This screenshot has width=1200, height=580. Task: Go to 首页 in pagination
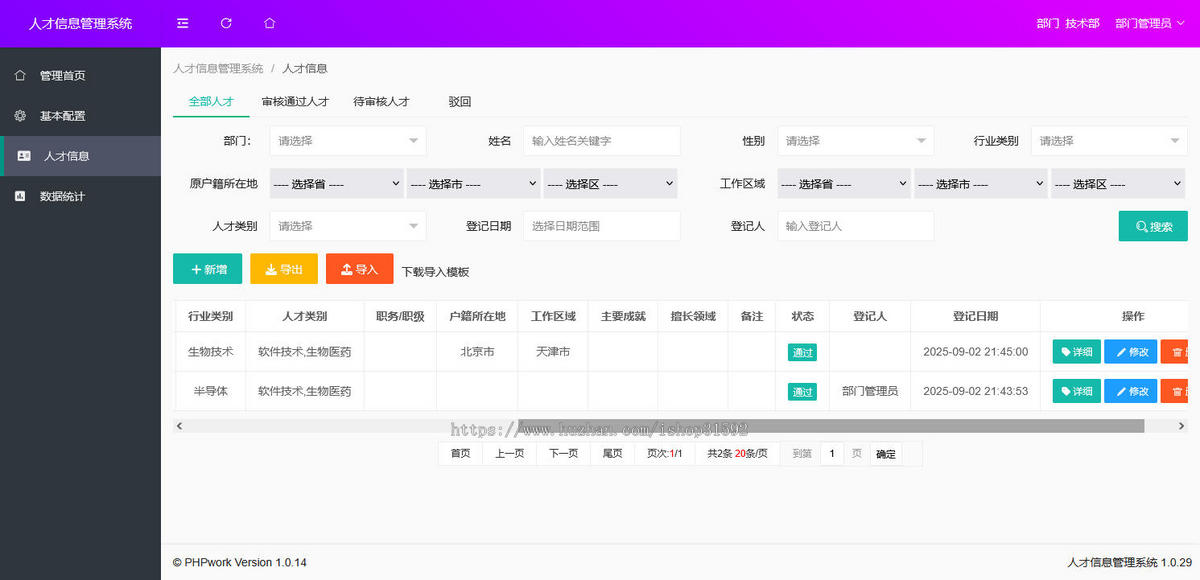(x=460, y=454)
